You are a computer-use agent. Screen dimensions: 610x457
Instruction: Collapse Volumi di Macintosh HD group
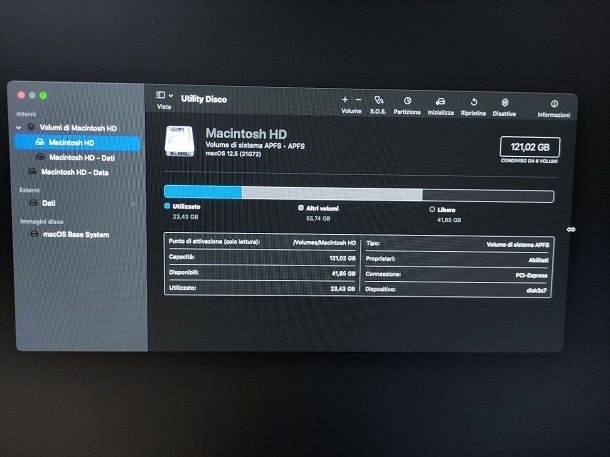click(x=18, y=127)
